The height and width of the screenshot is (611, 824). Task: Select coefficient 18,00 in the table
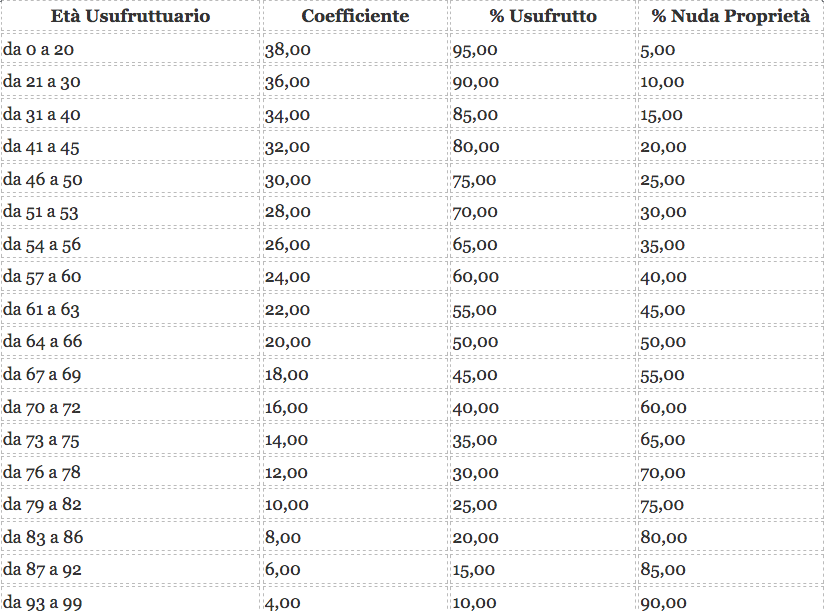click(287, 375)
